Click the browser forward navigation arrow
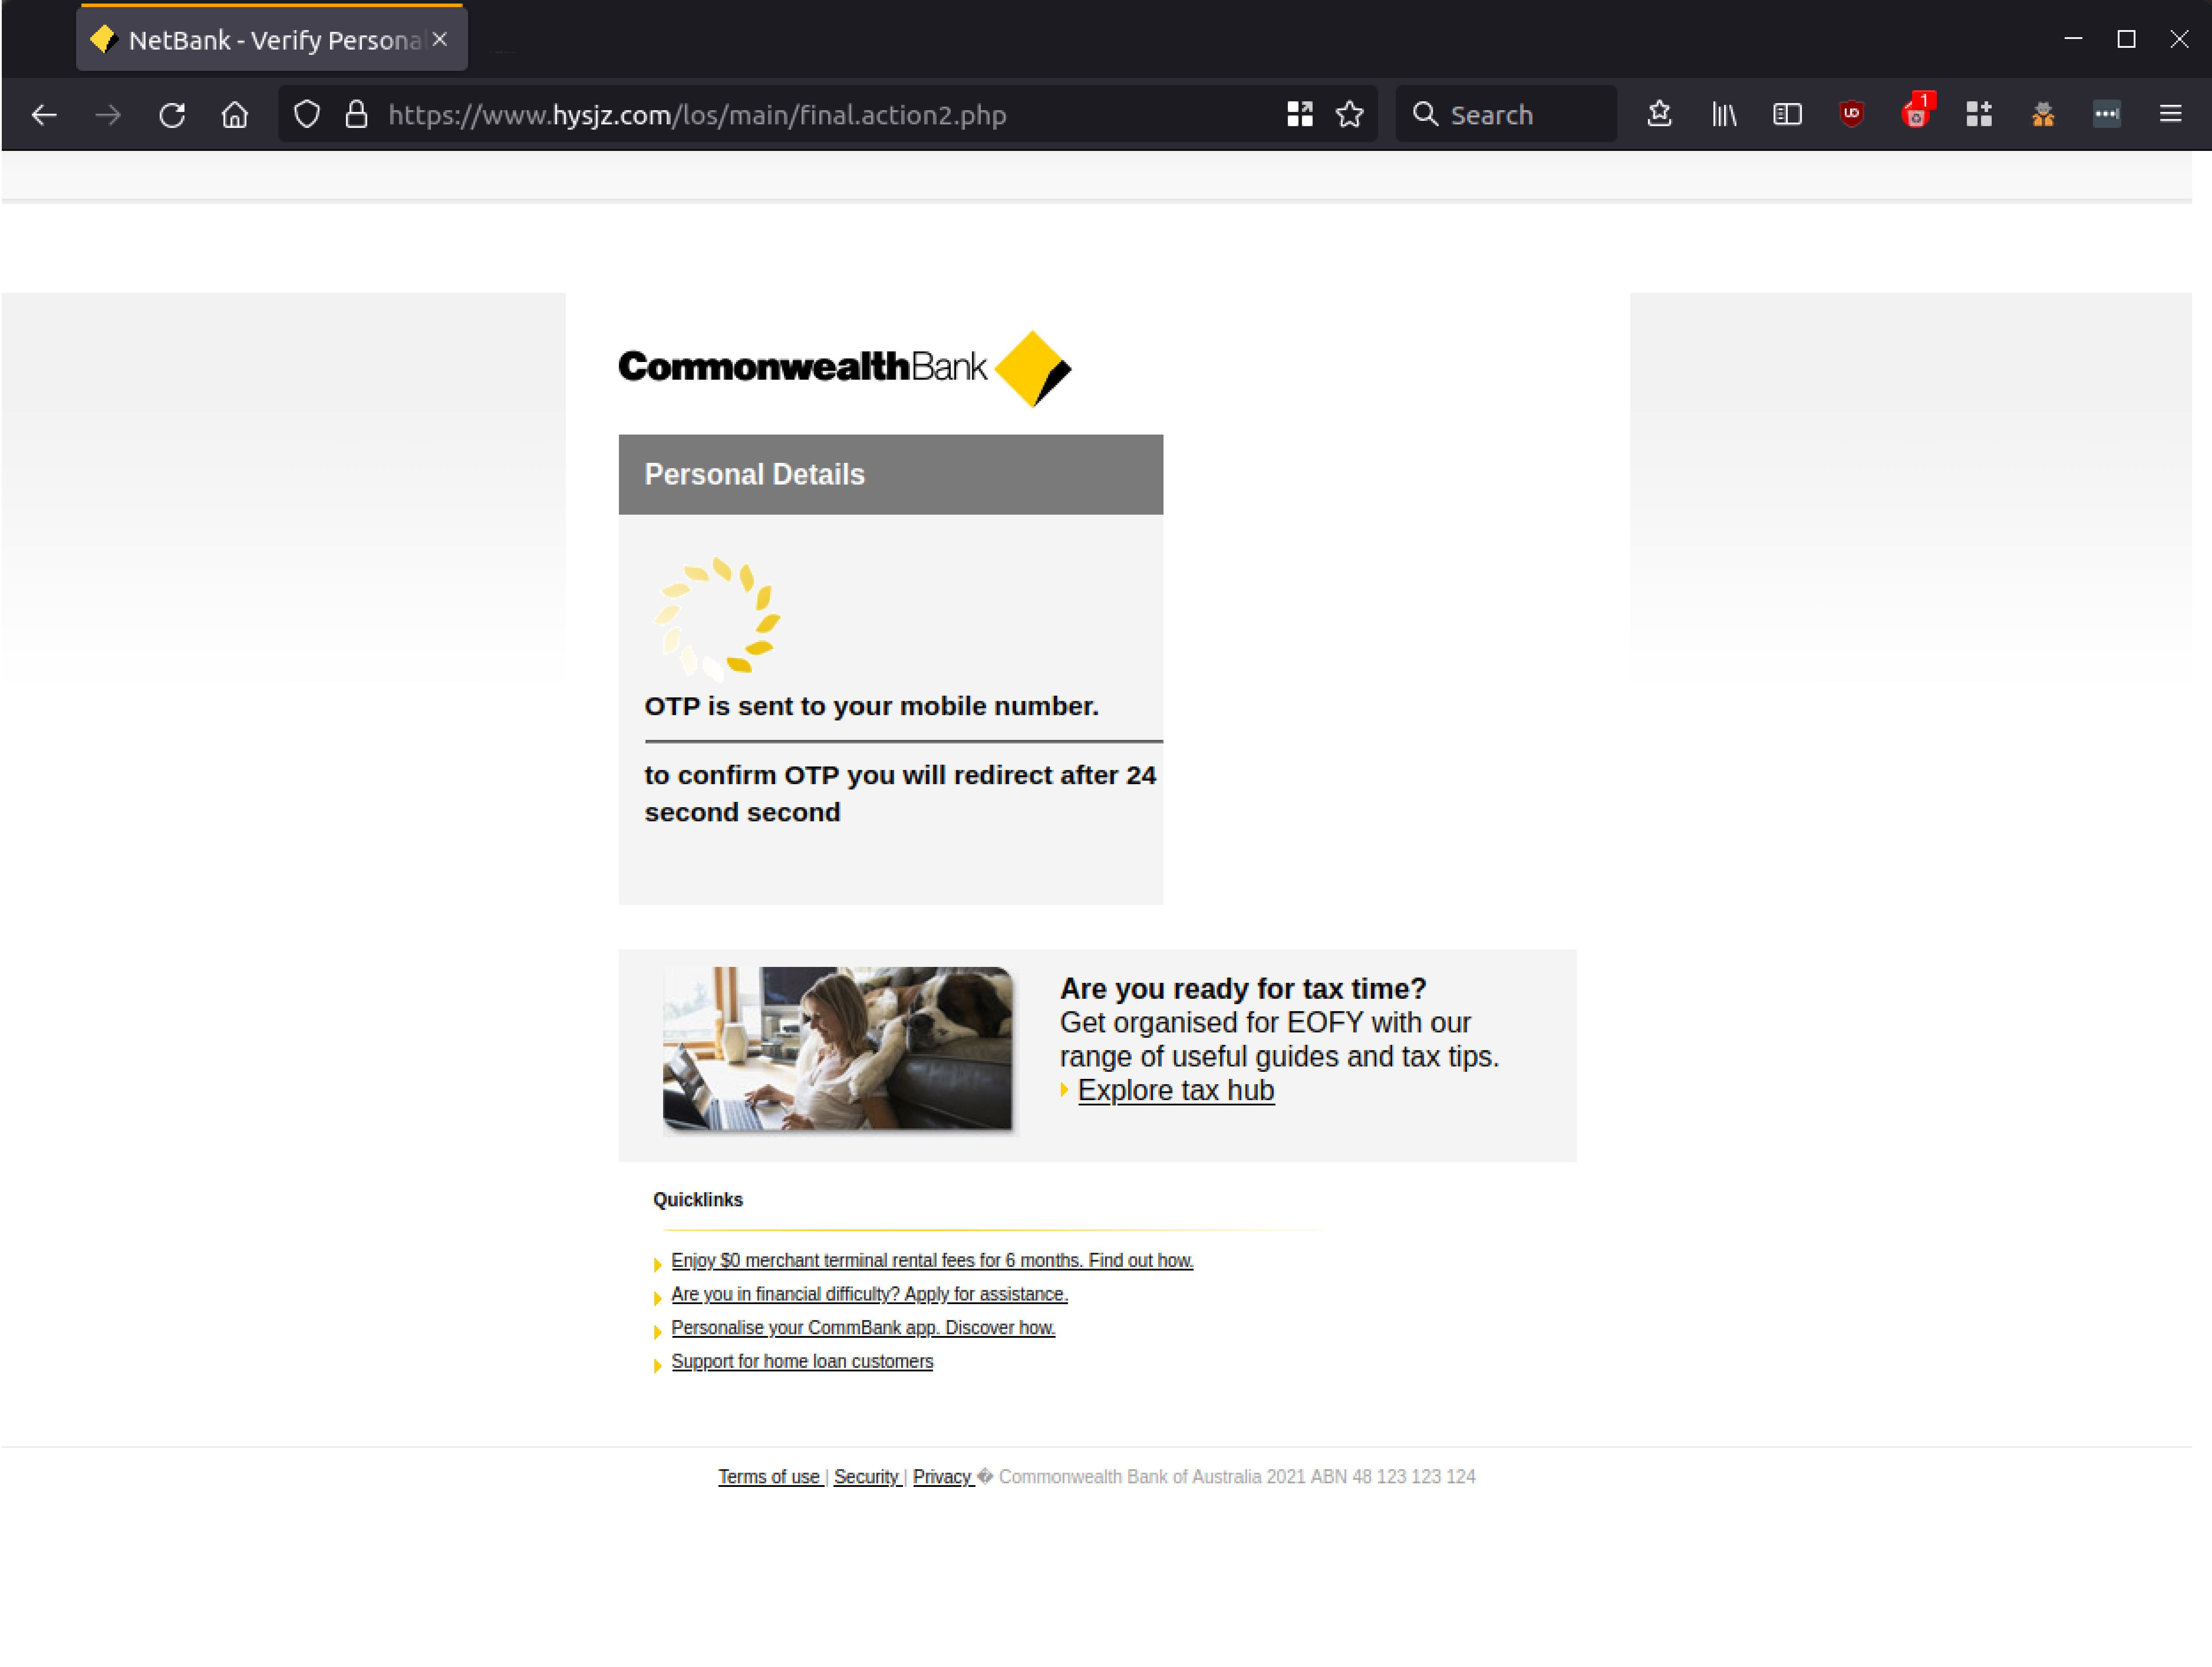2212x1667 pixels. tap(108, 114)
